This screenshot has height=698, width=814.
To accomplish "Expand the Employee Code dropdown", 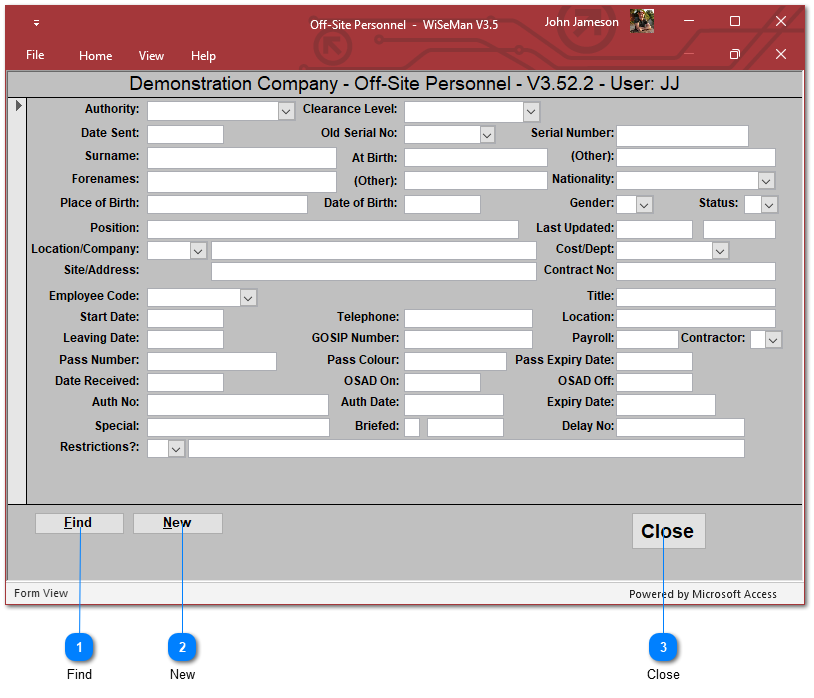I will pyautogui.click(x=248, y=298).
